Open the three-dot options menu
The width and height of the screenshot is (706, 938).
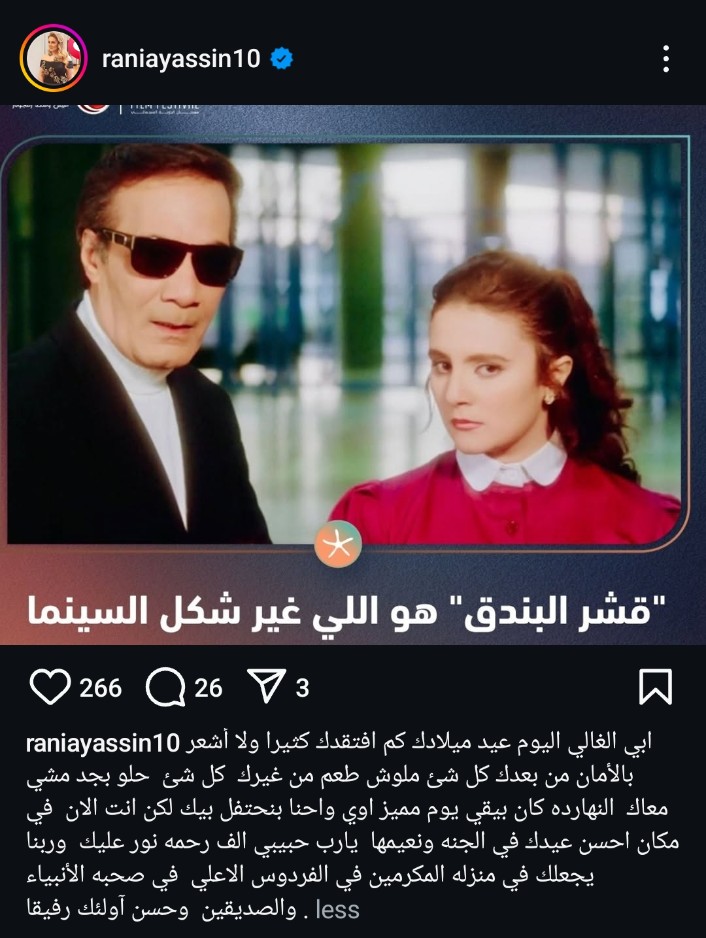pyautogui.click(x=666, y=59)
